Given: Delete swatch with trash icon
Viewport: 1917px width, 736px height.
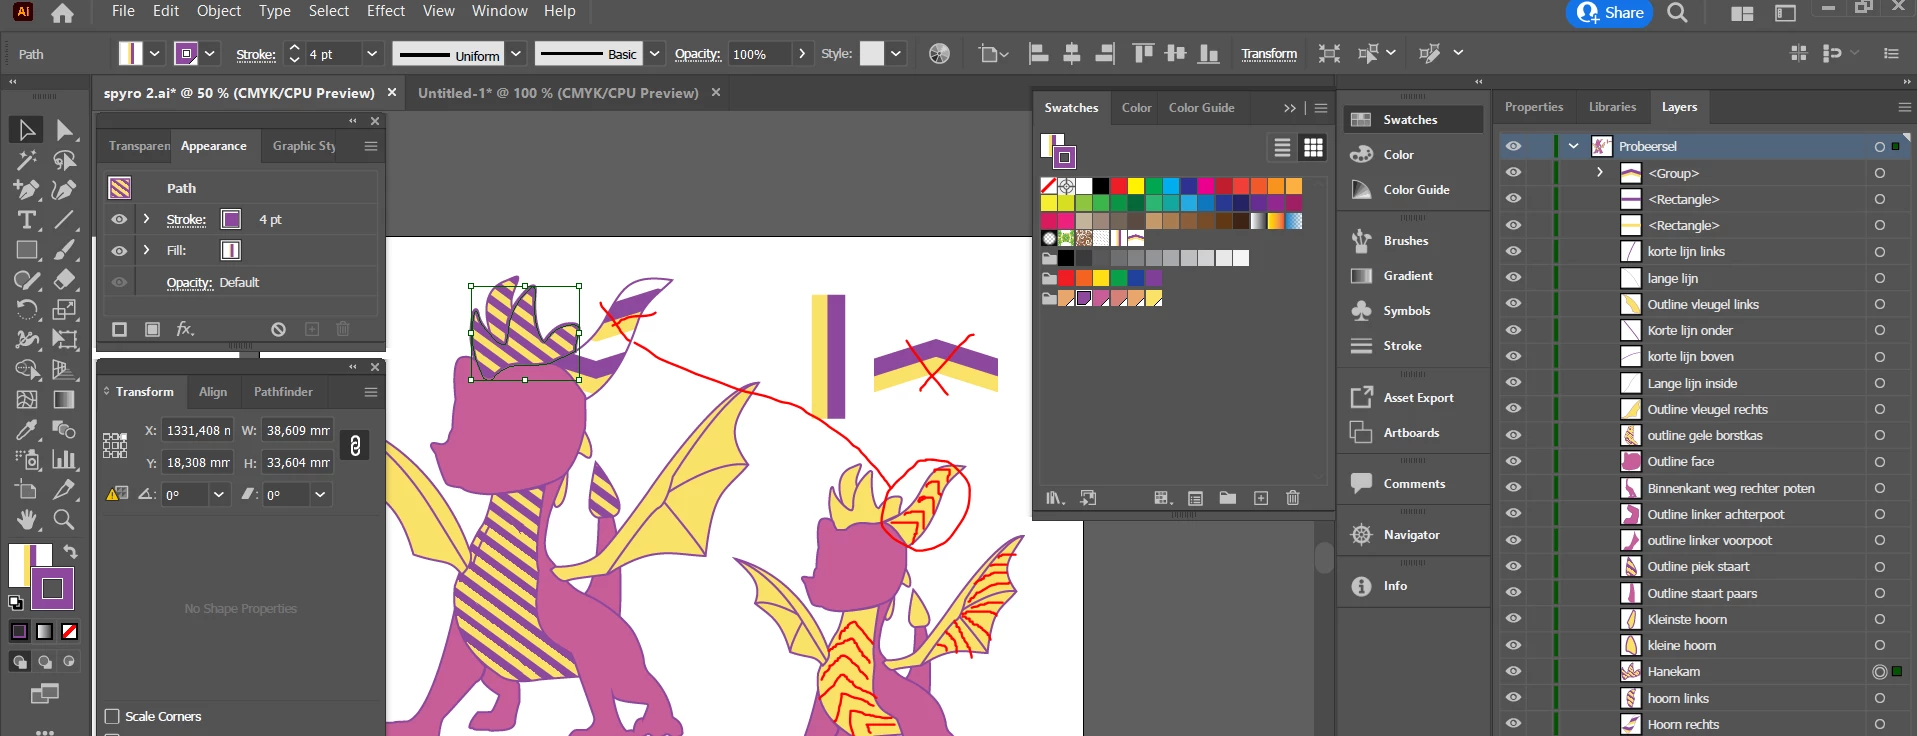Looking at the screenshot, I should 1292,498.
